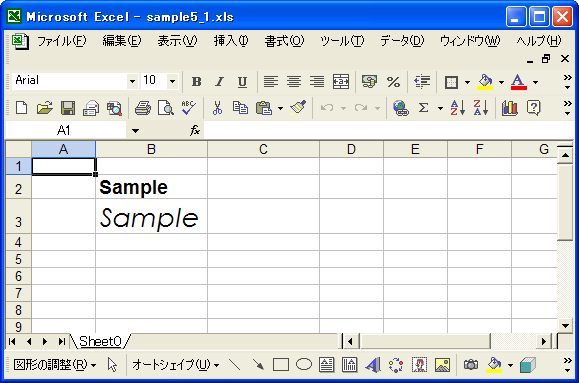
Task: Insert hyperlink globe icon
Action: tap(401, 108)
